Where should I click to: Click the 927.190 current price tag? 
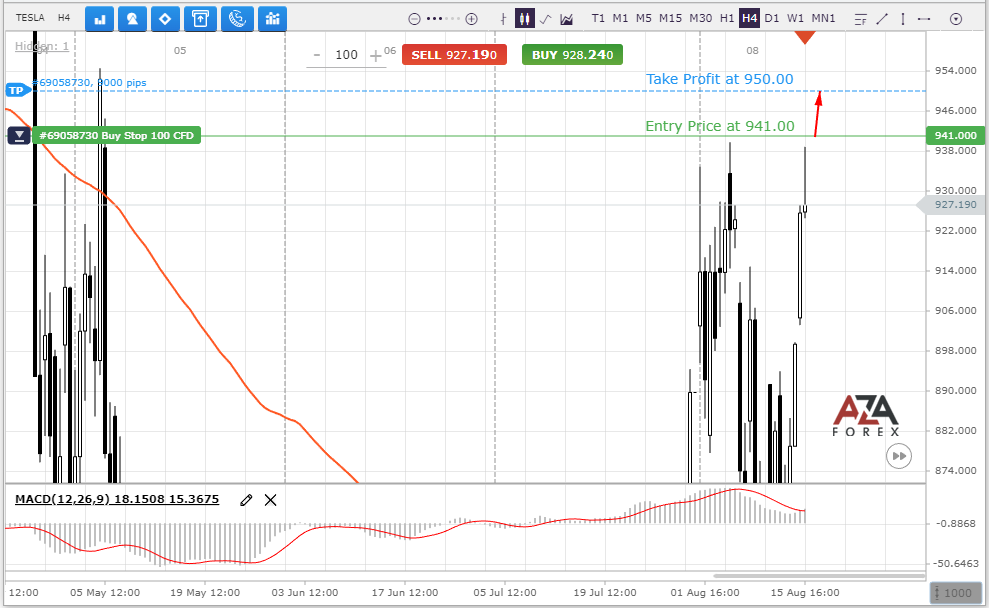click(952, 205)
